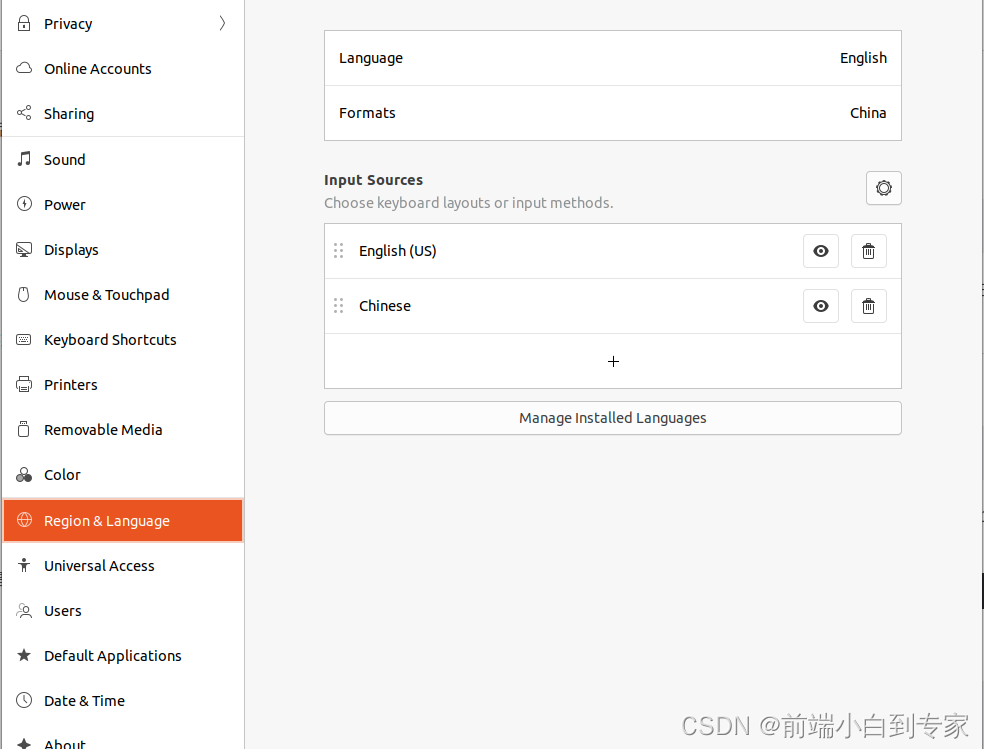
Task: Click the Keyboard Shortcuts keyboard icon
Action: [x=24, y=339]
